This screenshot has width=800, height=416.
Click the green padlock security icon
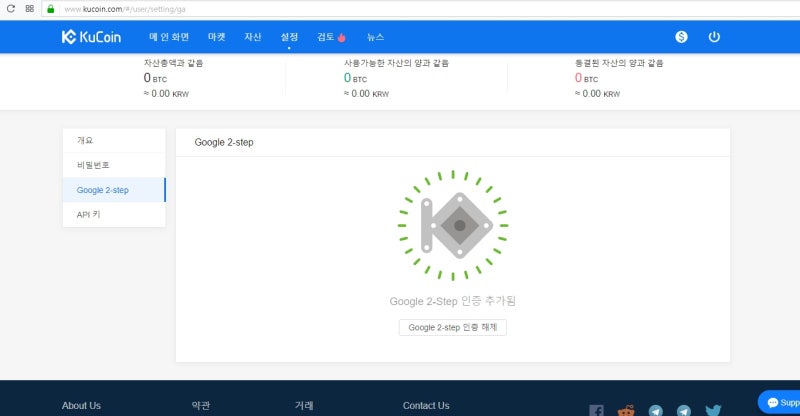click(51, 9)
